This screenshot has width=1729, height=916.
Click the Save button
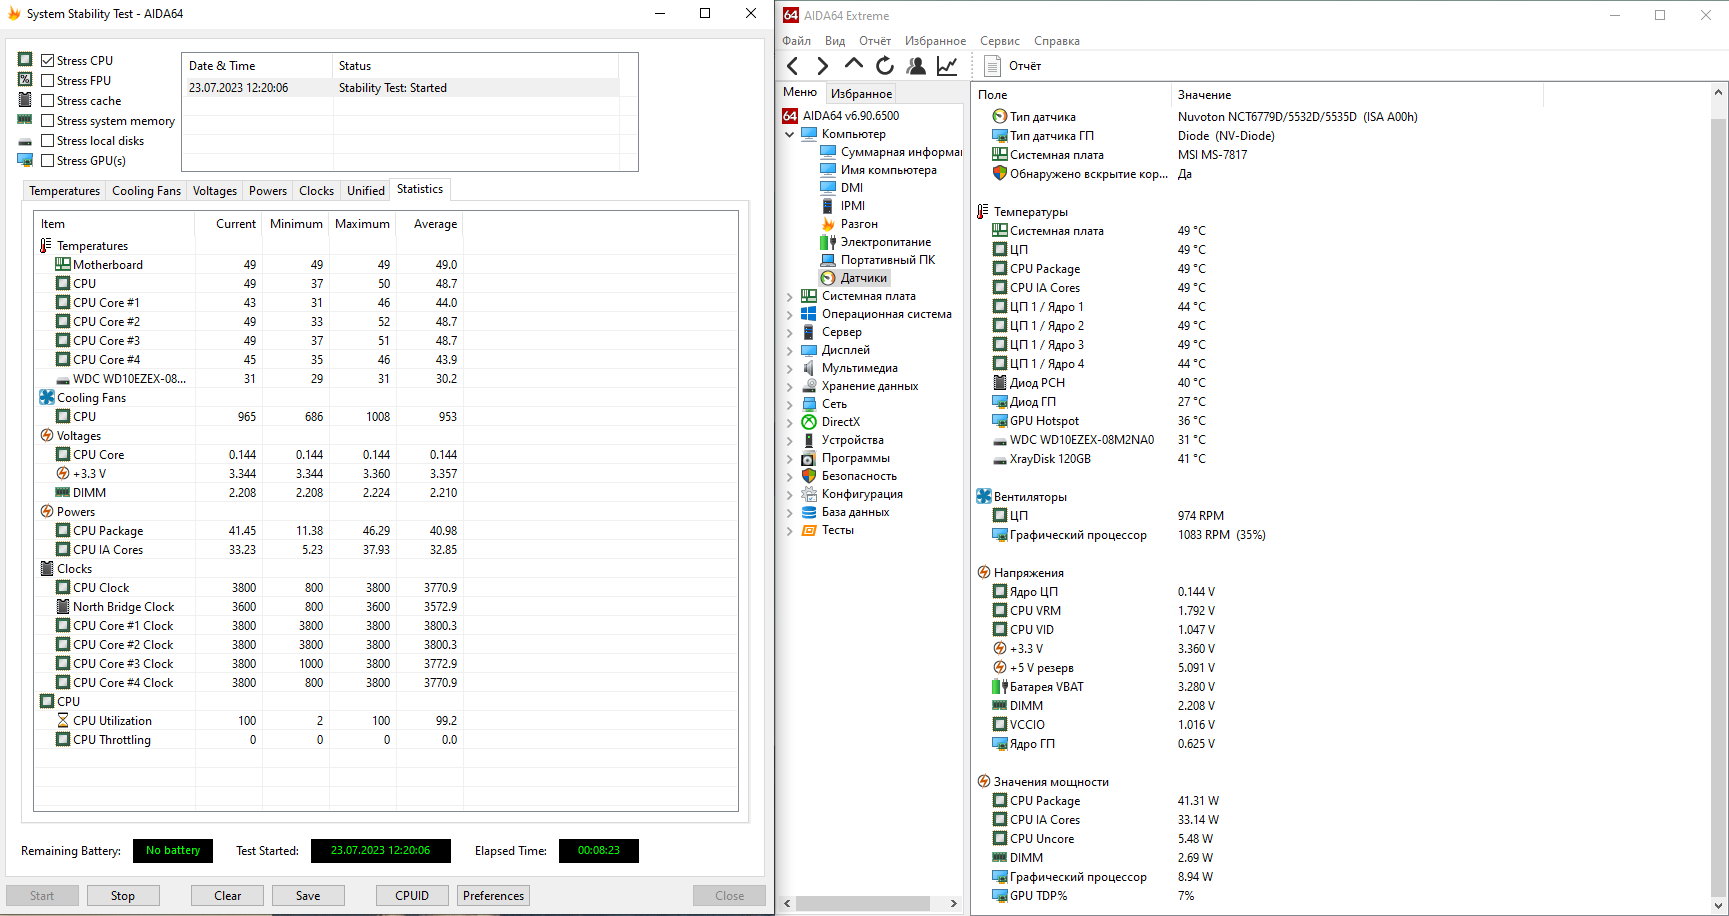click(308, 896)
